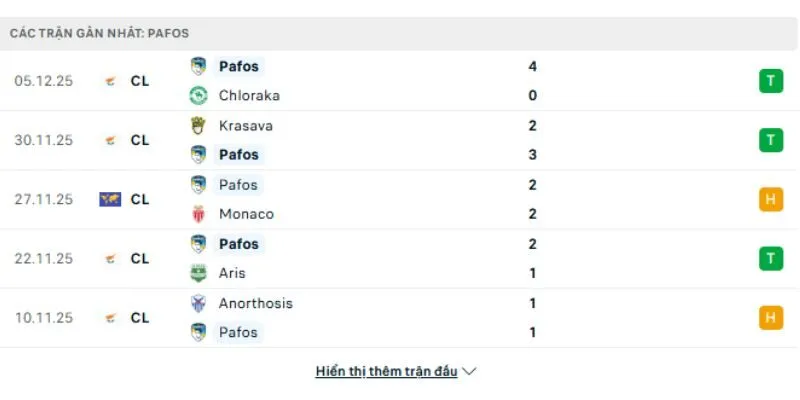Click the league flag icon on 10.11.25
800x400 pixels.
click(110, 318)
